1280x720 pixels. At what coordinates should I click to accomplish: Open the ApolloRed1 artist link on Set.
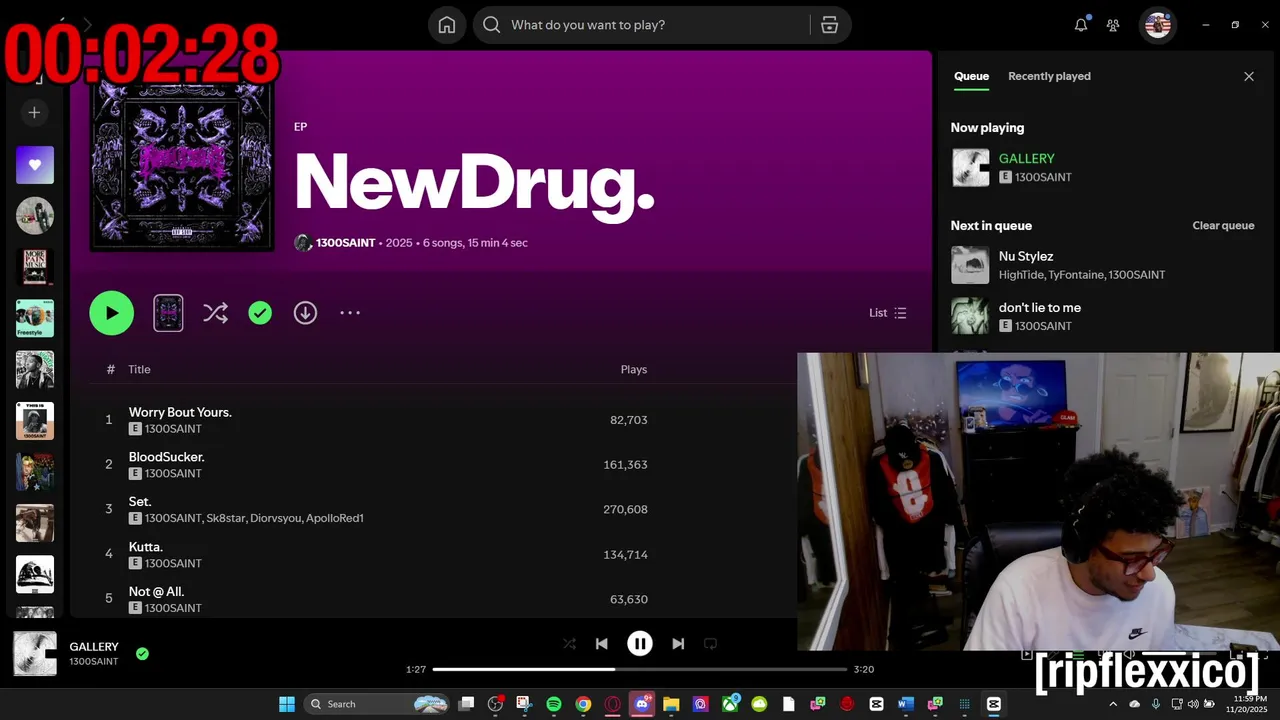pyautogui.click(x=334, y=518)
